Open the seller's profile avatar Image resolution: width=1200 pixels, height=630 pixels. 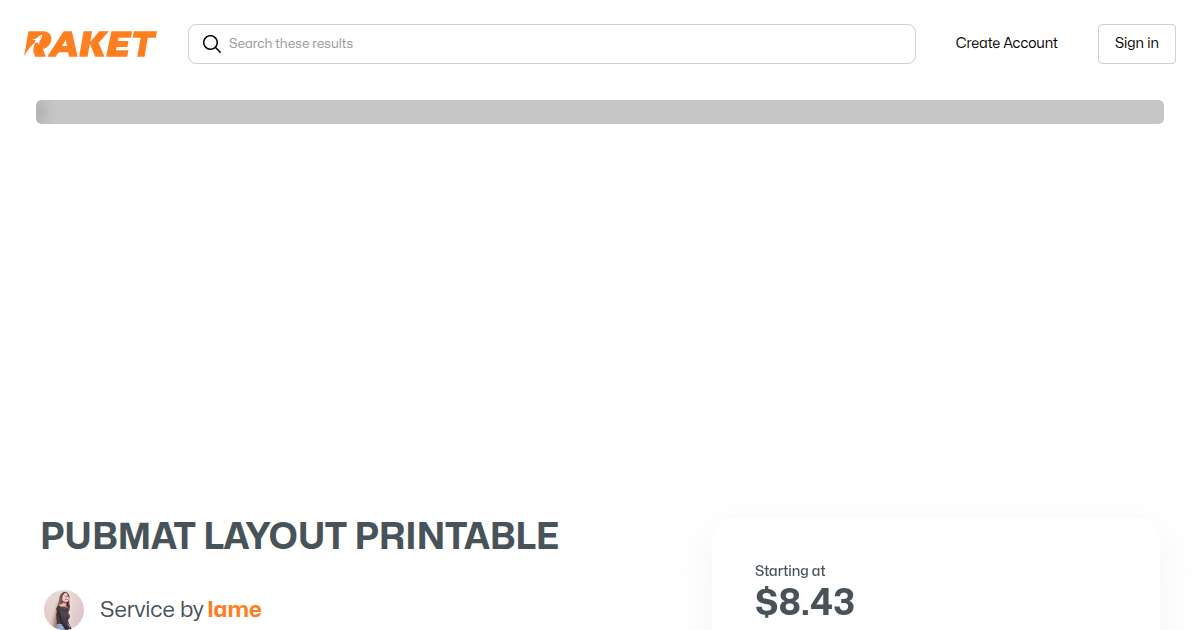pyautogui.click(x=64, y=609)
